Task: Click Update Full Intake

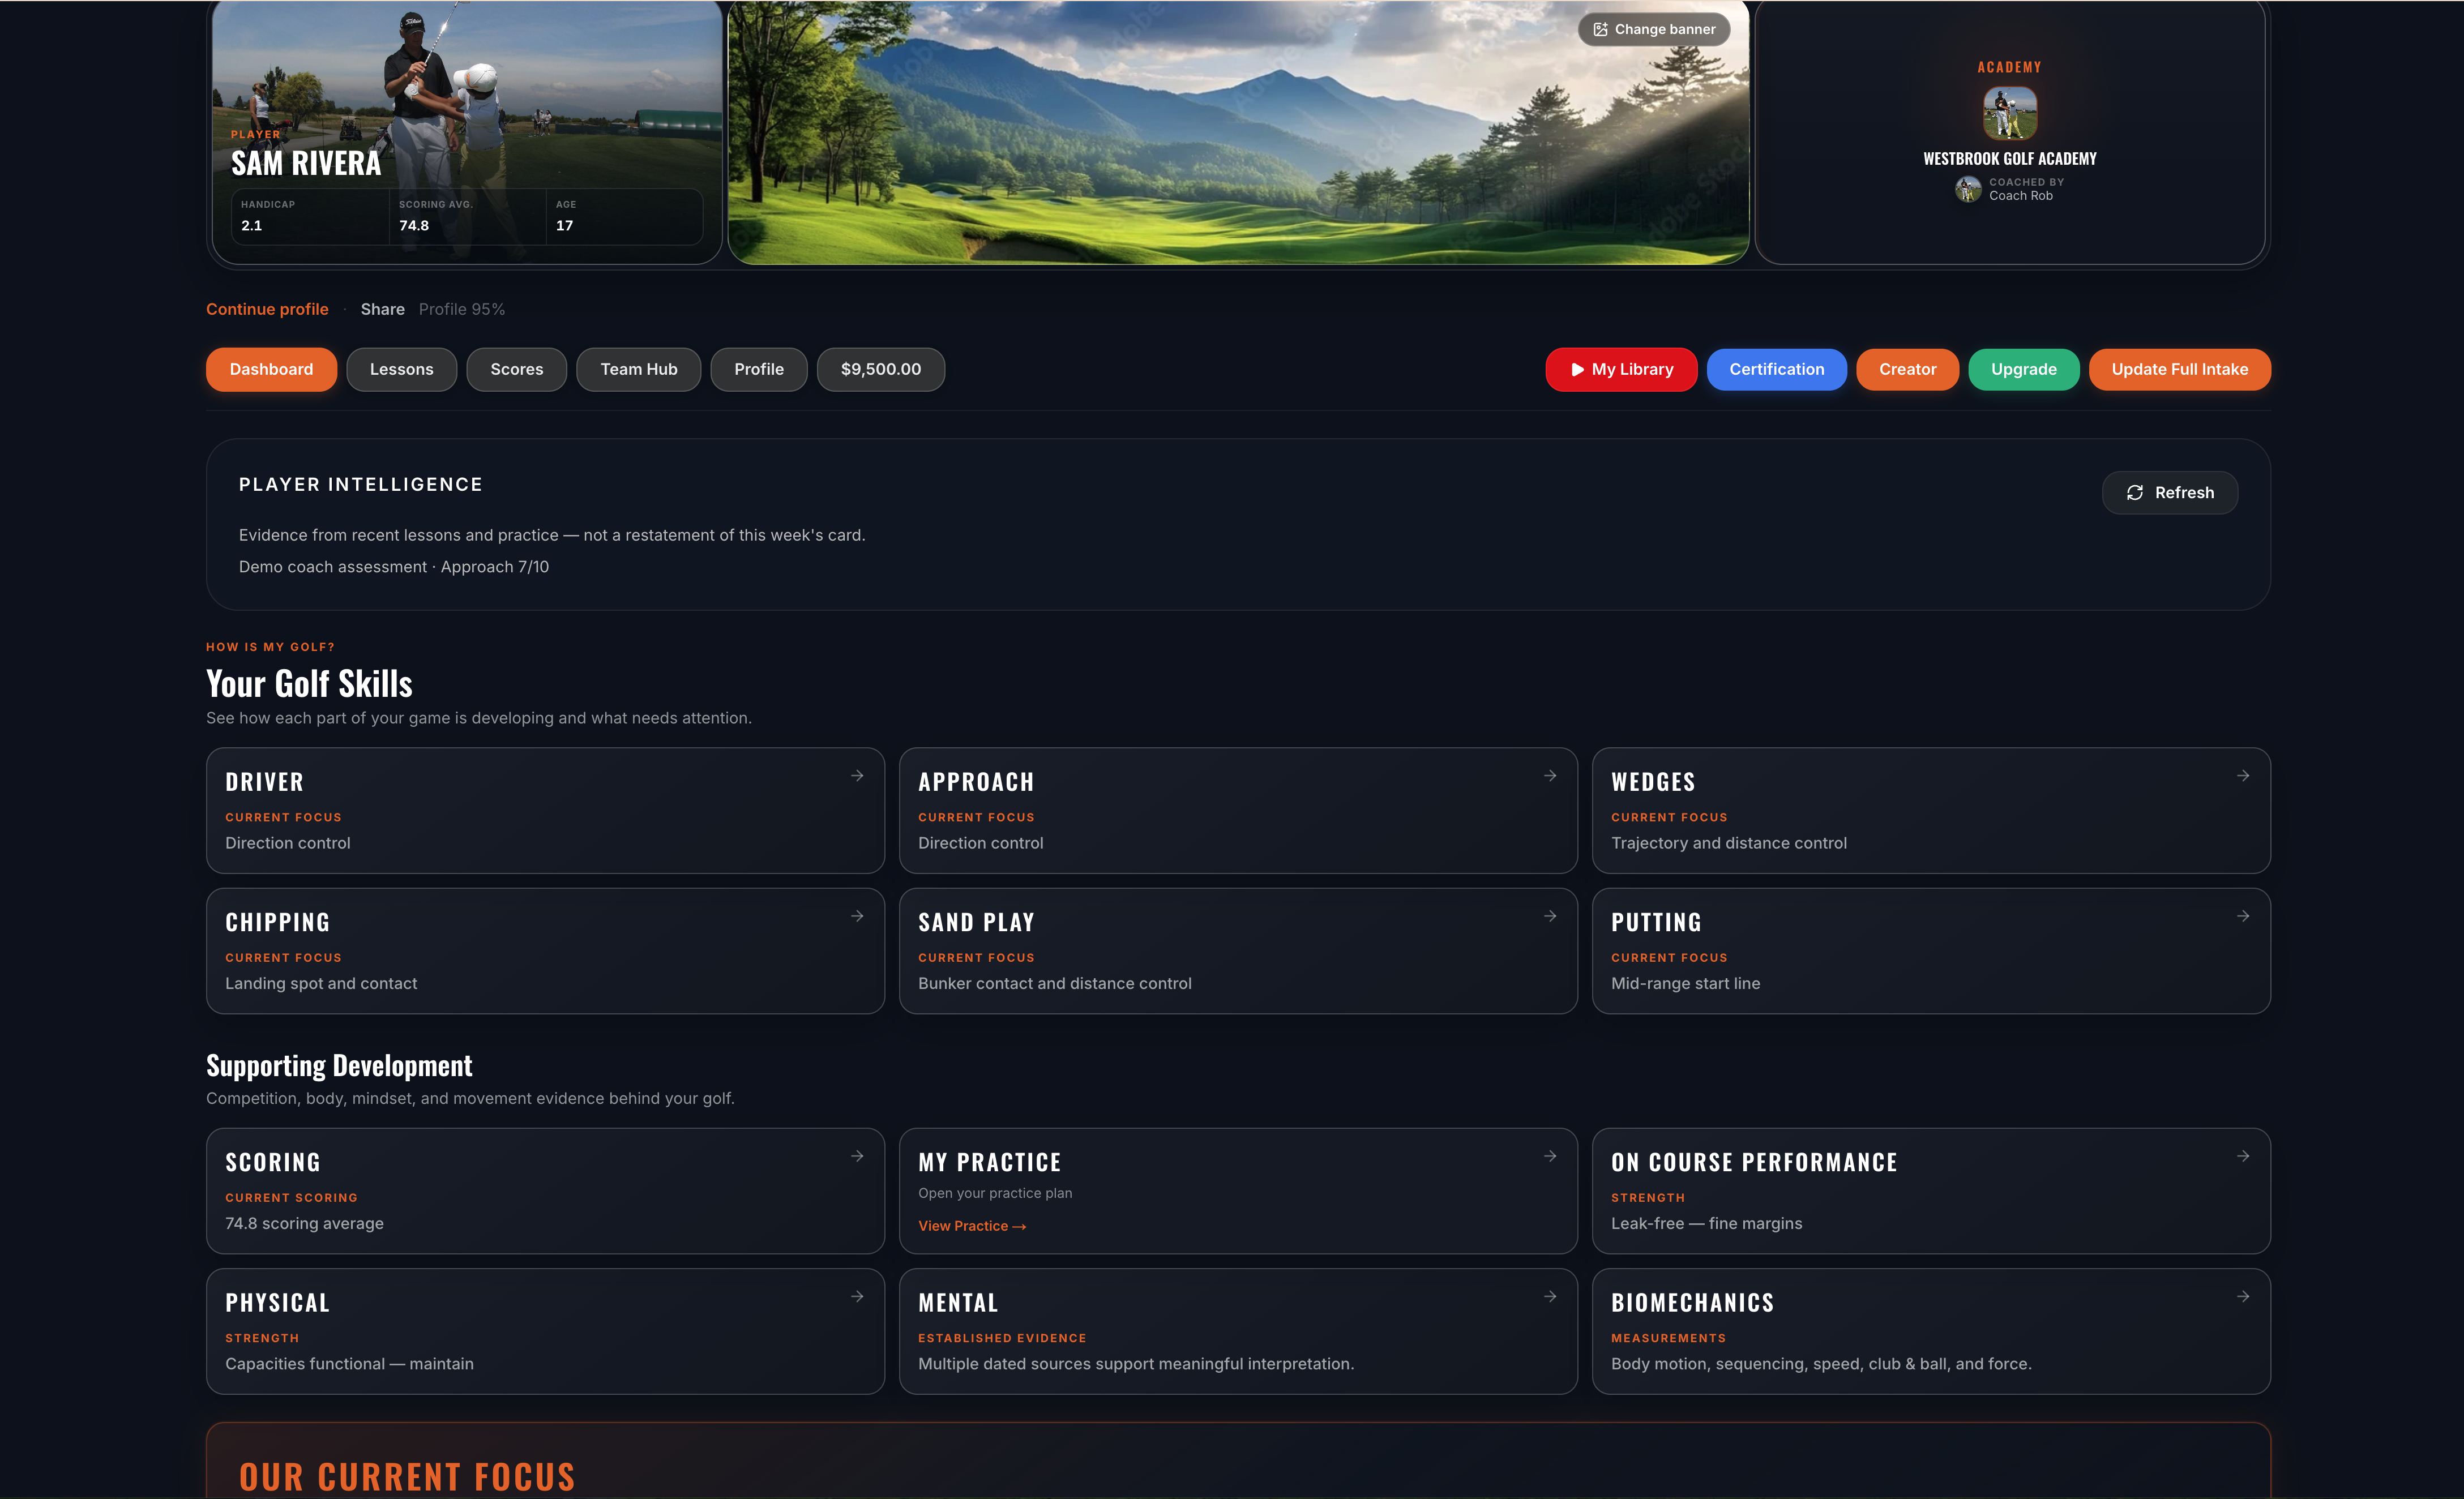Action: coord(2180,369)
